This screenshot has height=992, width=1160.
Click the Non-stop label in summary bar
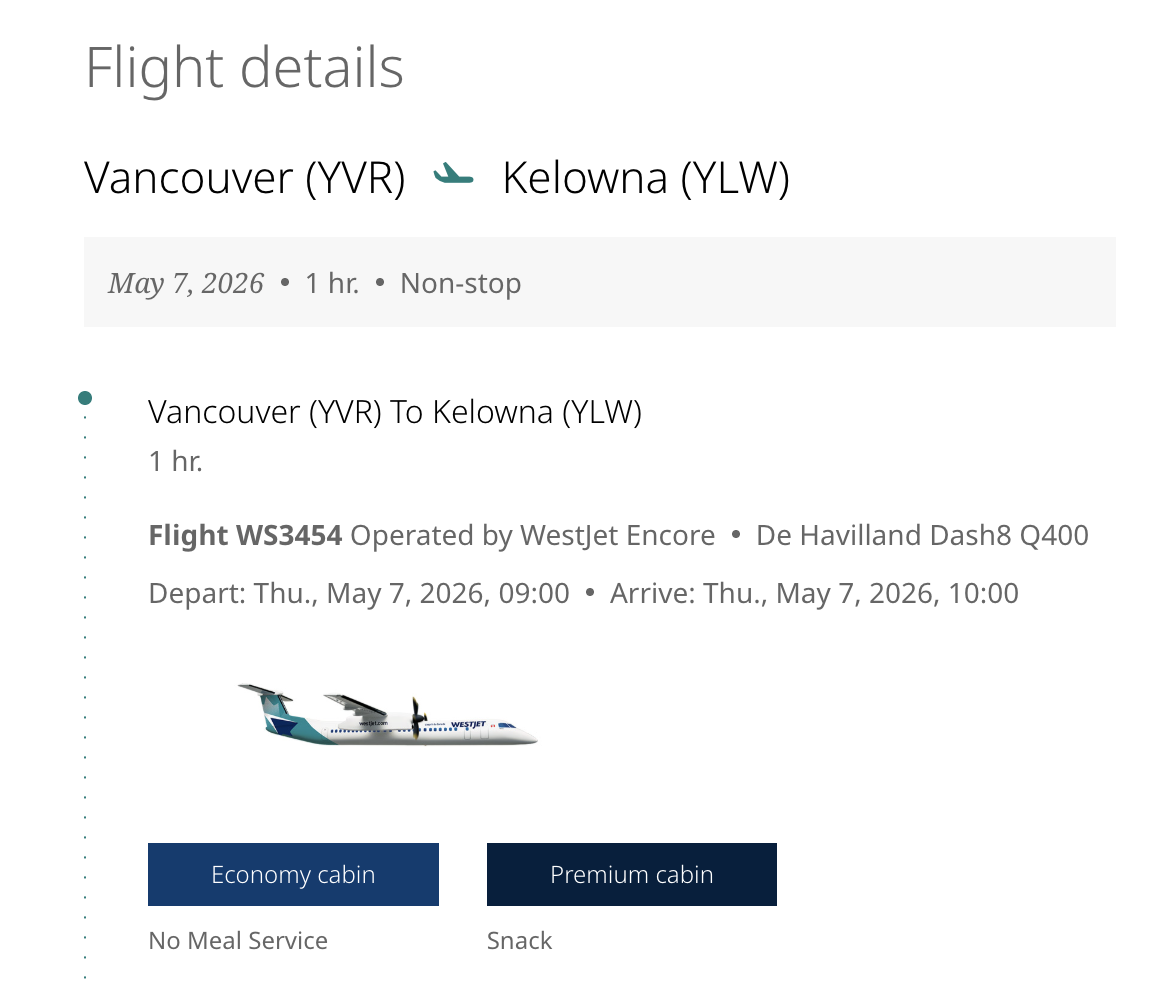point(460,284)
